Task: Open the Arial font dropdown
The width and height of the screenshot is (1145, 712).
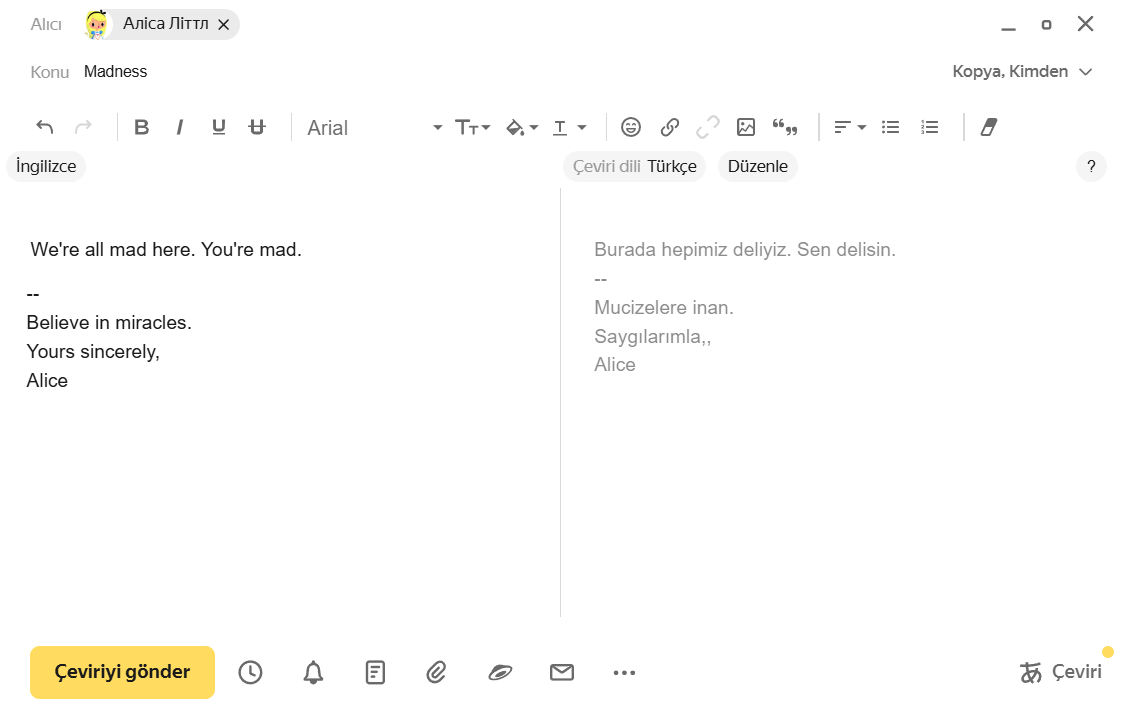Action: [x=374, y=128]
